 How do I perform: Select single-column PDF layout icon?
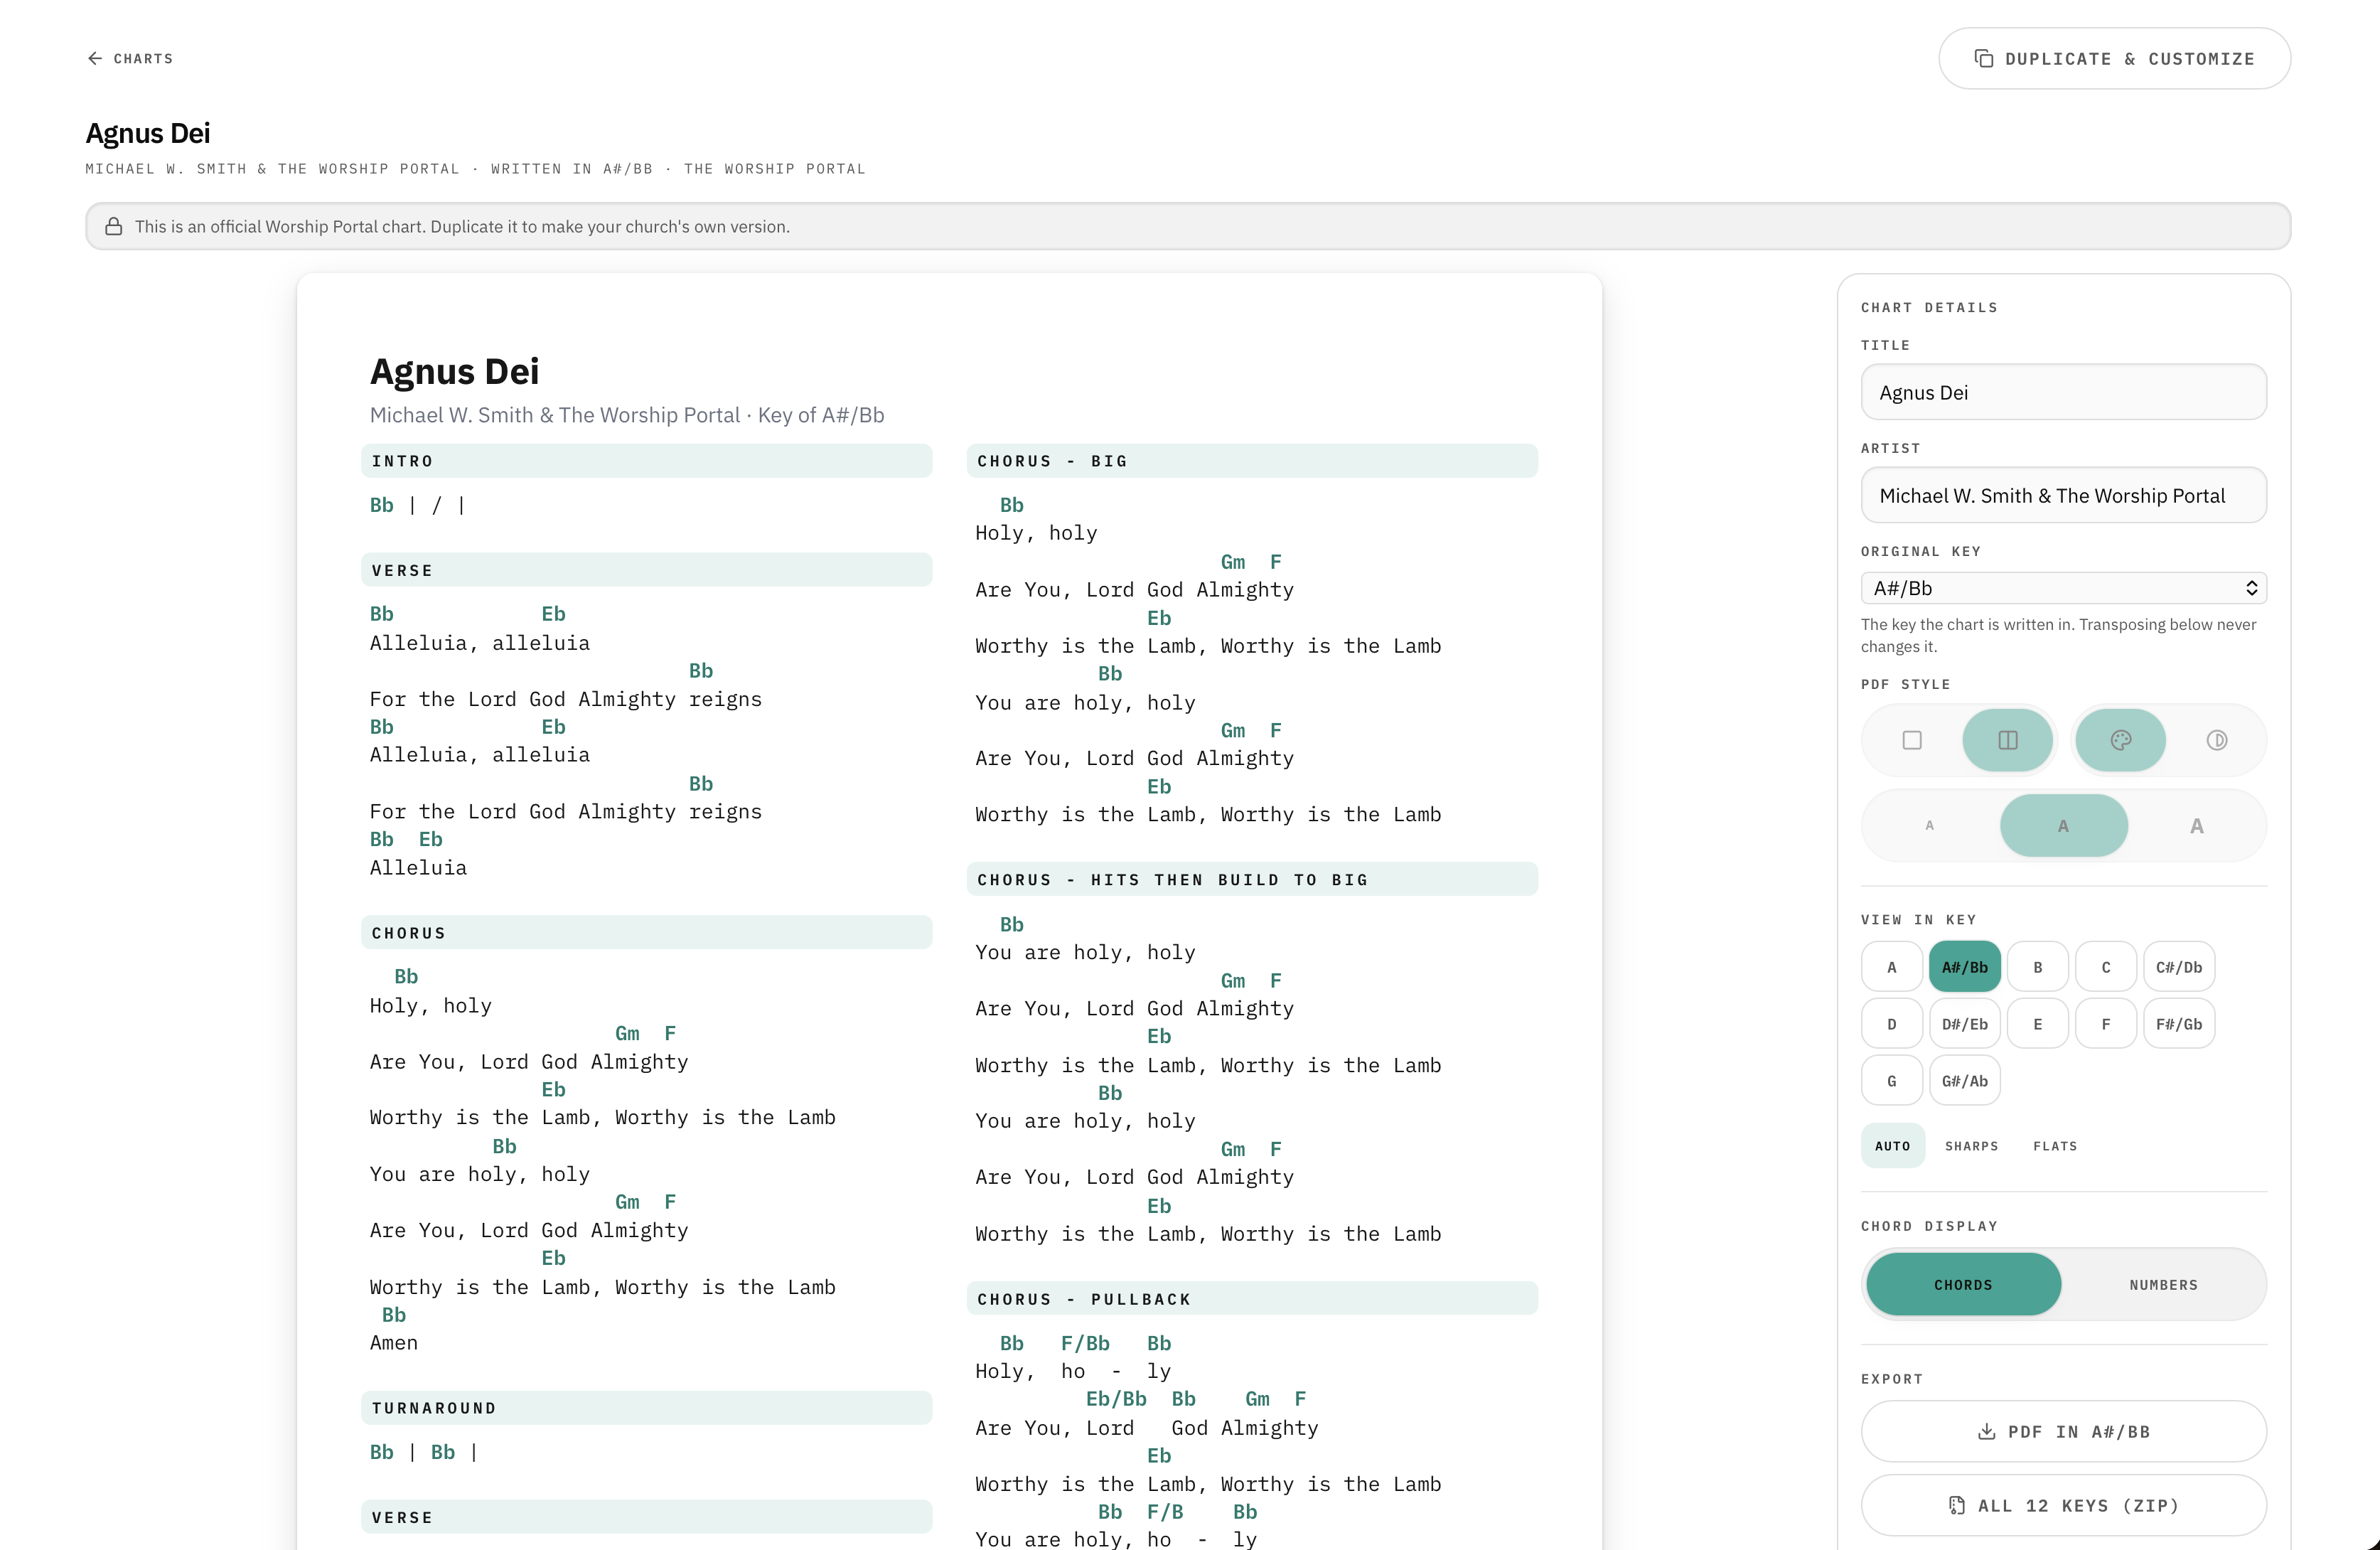point(1911,740)
